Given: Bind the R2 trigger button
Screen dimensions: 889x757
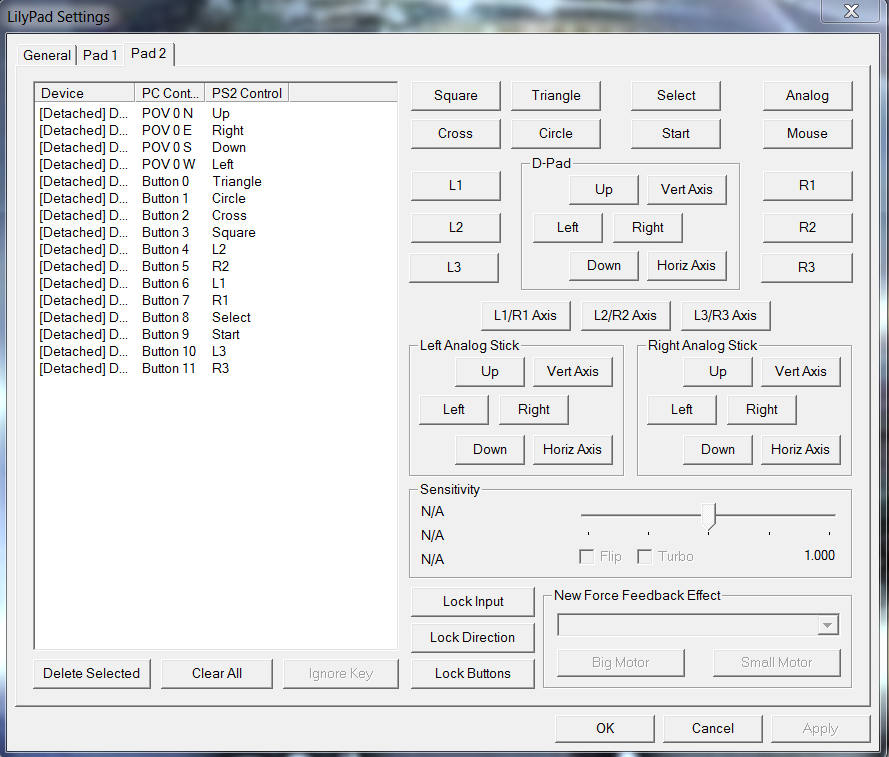Looking at the screenshot, I should click(807, 227).
